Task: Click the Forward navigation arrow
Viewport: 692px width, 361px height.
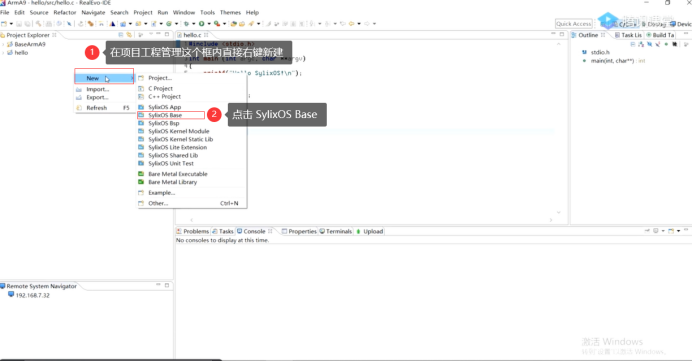Action: point(367,24)
